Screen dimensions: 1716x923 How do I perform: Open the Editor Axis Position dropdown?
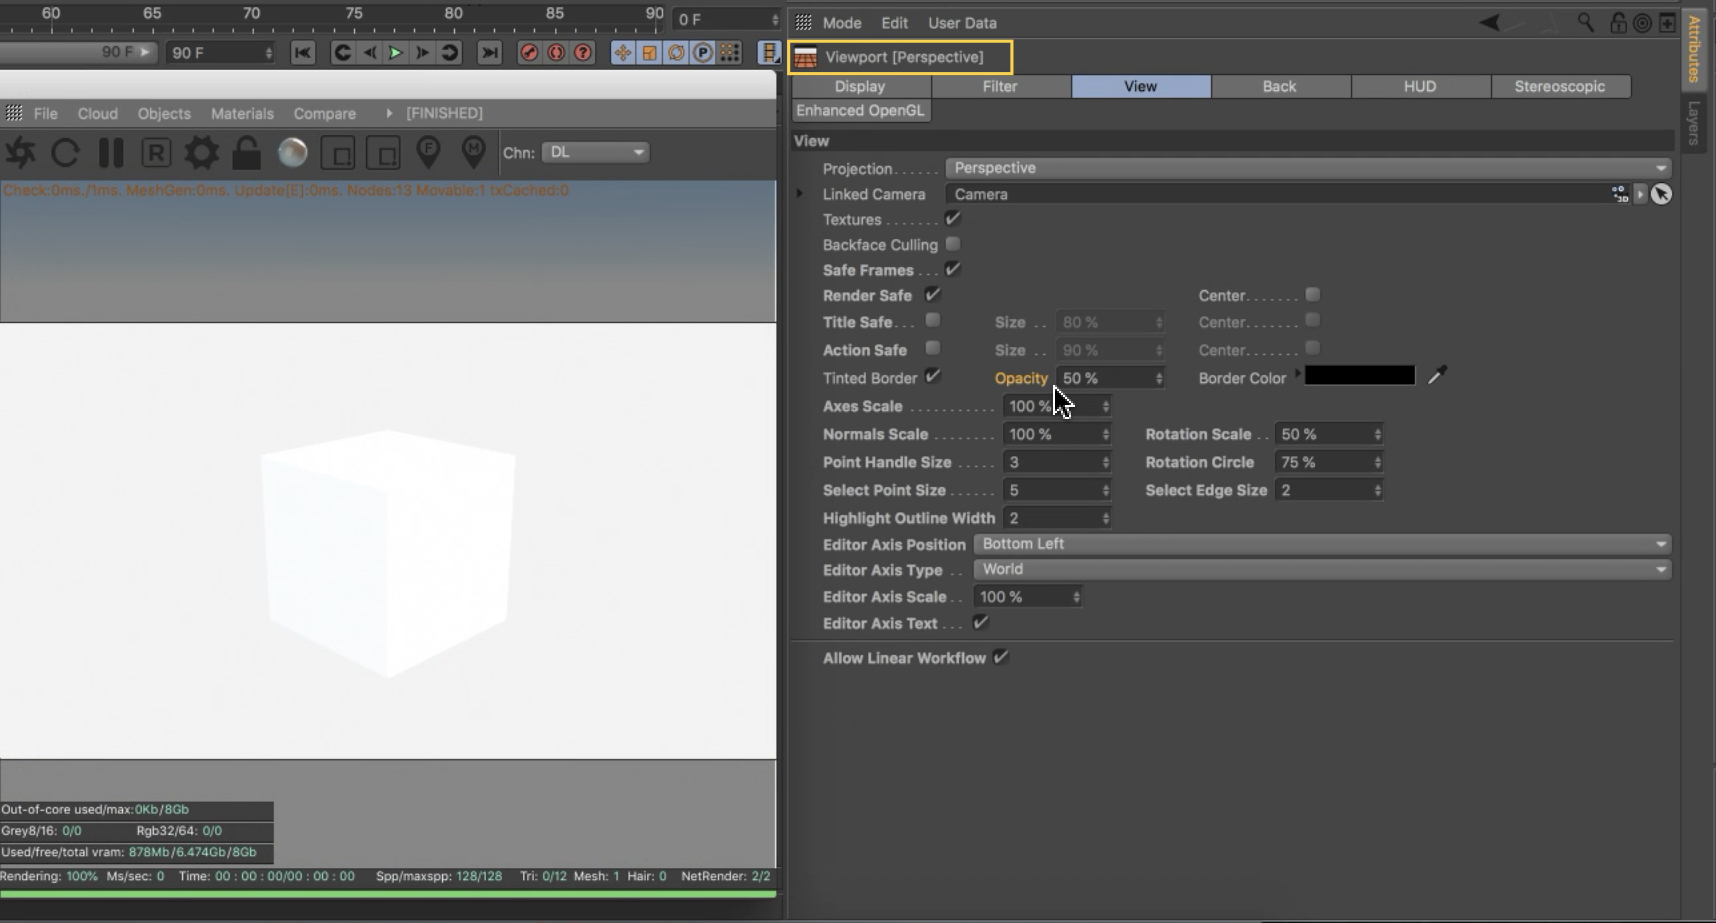pyautogui.click(x=1320, y=544)
